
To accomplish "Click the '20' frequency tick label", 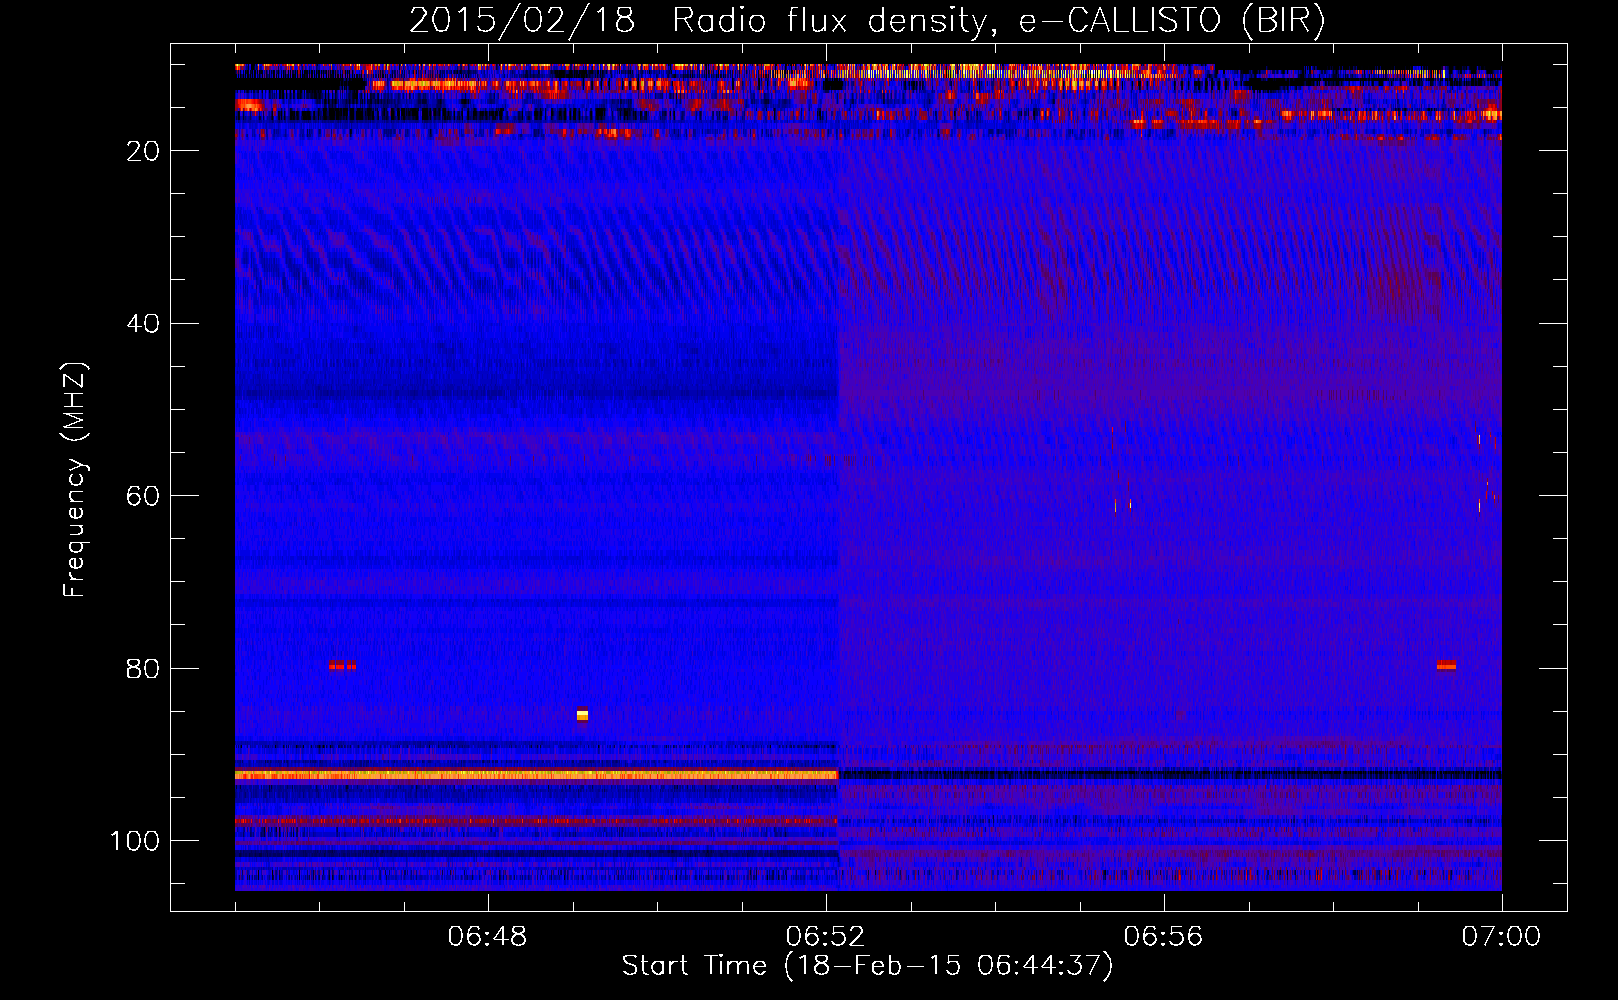I will (x=144, y=151).
